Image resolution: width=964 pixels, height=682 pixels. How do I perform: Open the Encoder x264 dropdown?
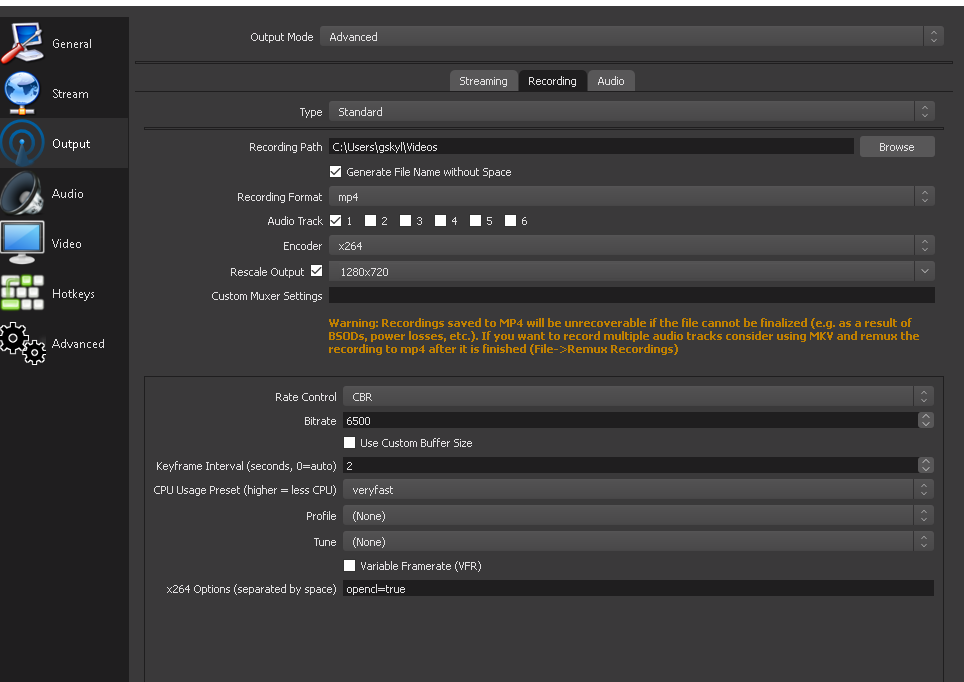point(631,245)
